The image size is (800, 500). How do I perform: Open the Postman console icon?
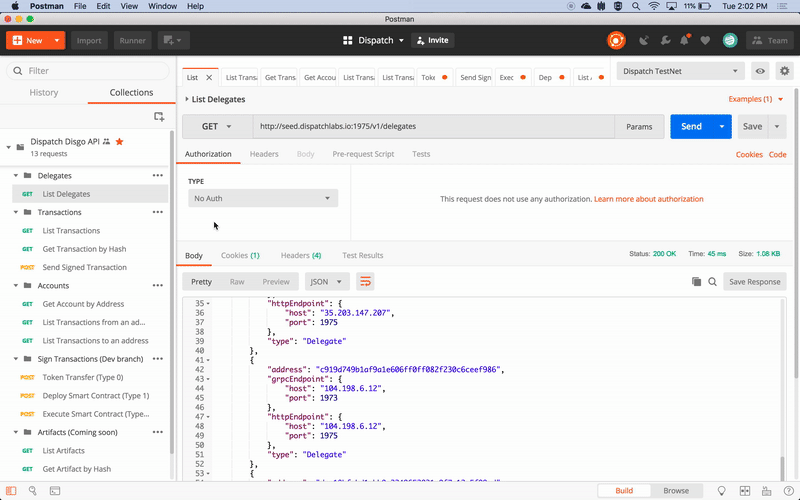coord(55,491)
